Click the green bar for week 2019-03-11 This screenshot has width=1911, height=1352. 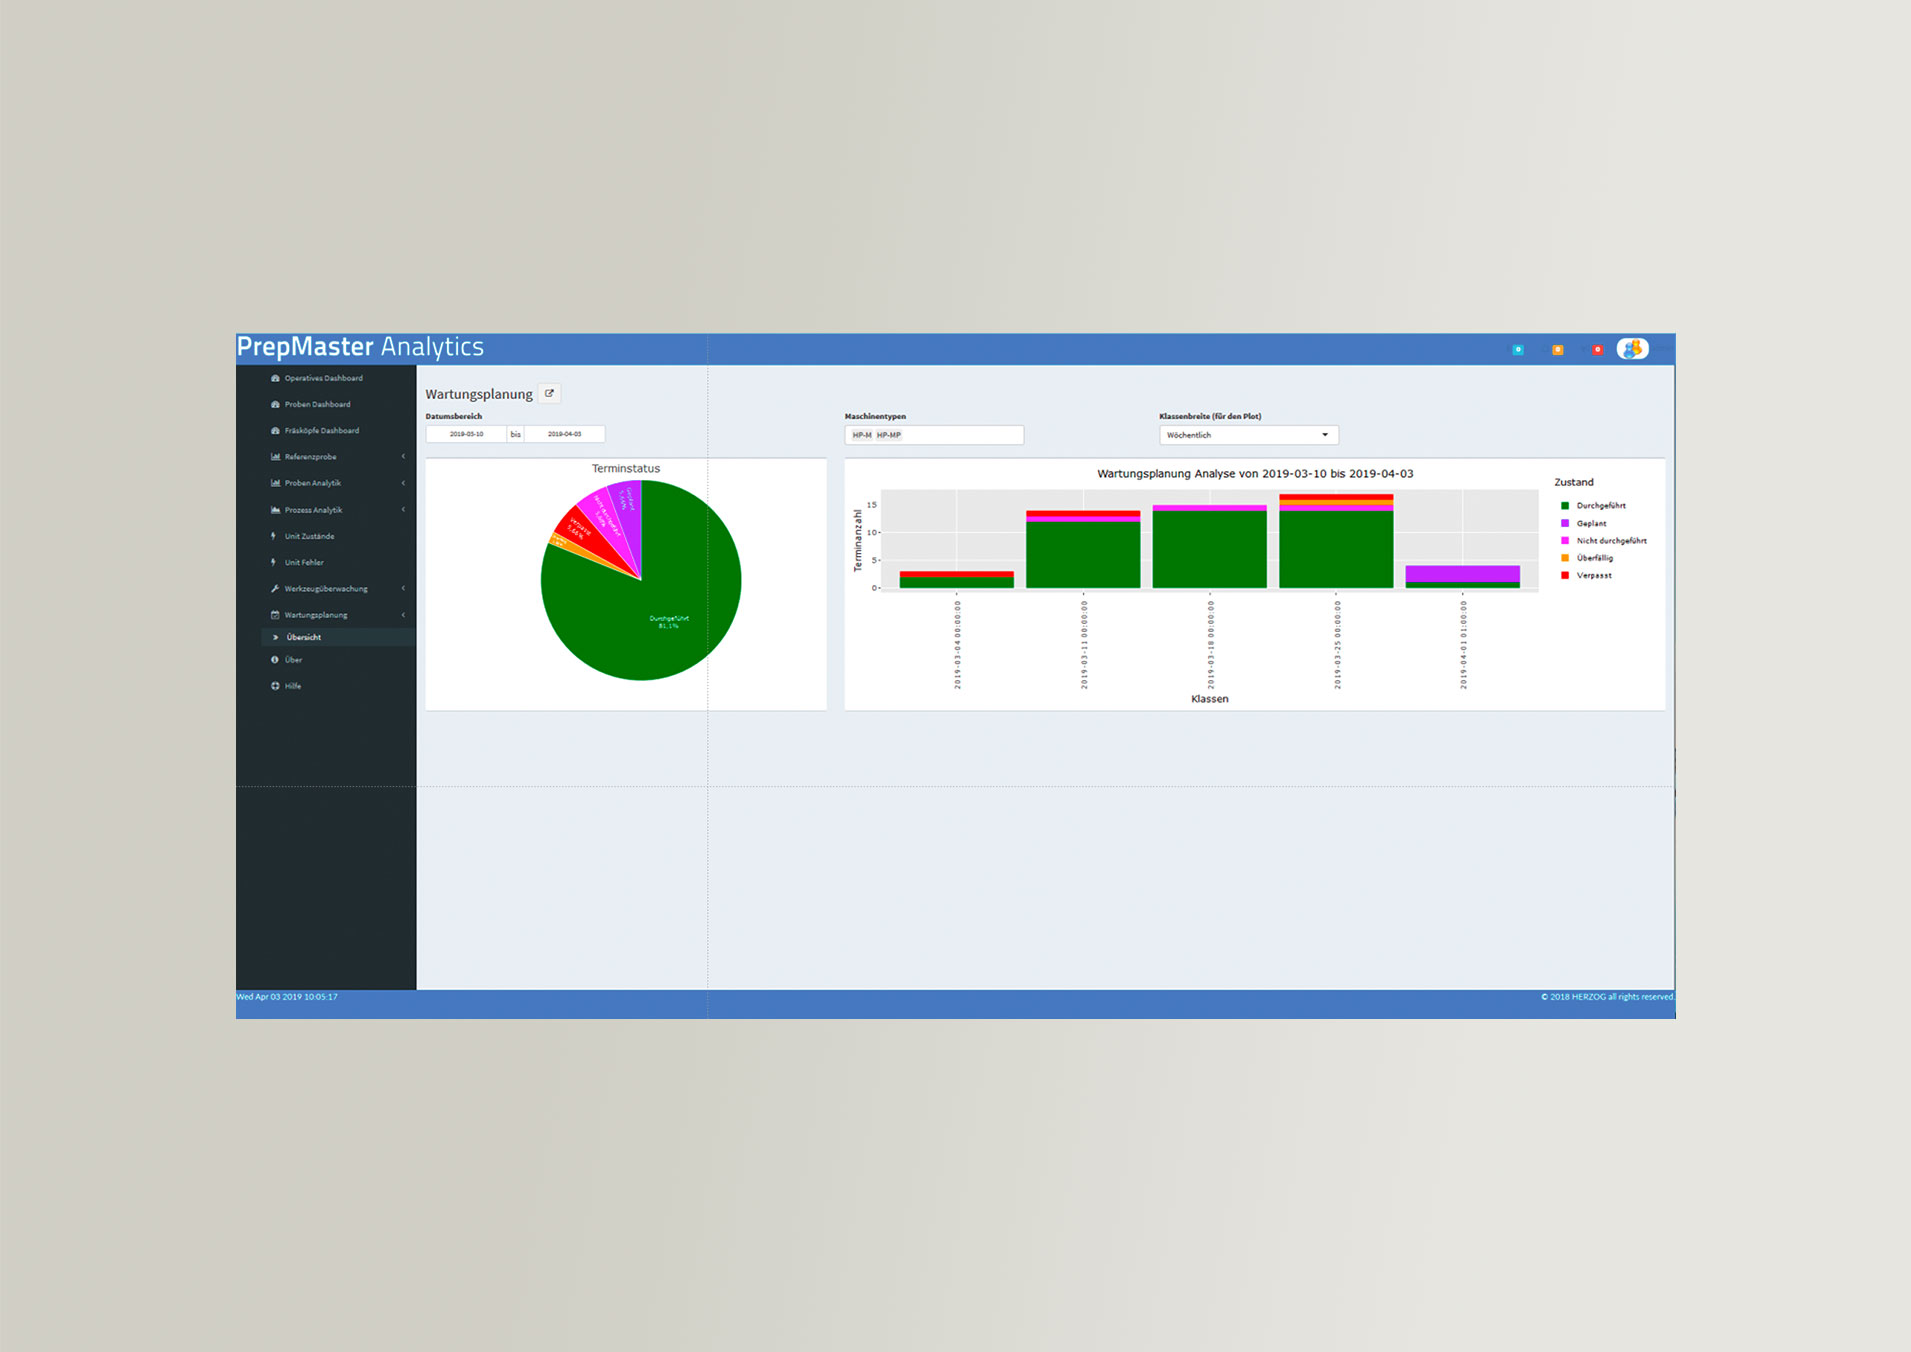point(1083,555)
